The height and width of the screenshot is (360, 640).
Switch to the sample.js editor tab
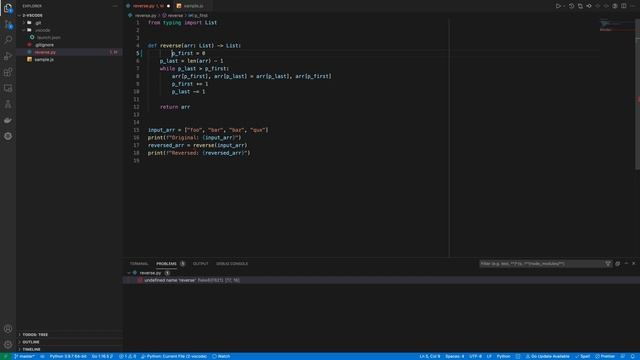(193, 6)
